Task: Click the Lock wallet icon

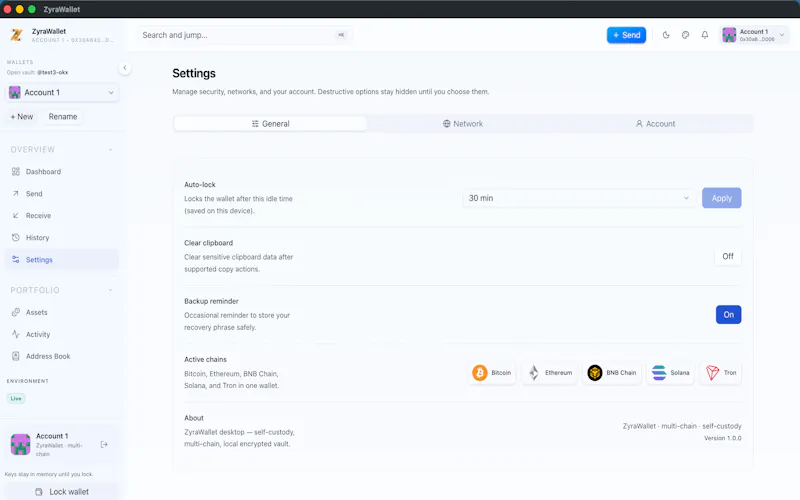Action: 39,492
